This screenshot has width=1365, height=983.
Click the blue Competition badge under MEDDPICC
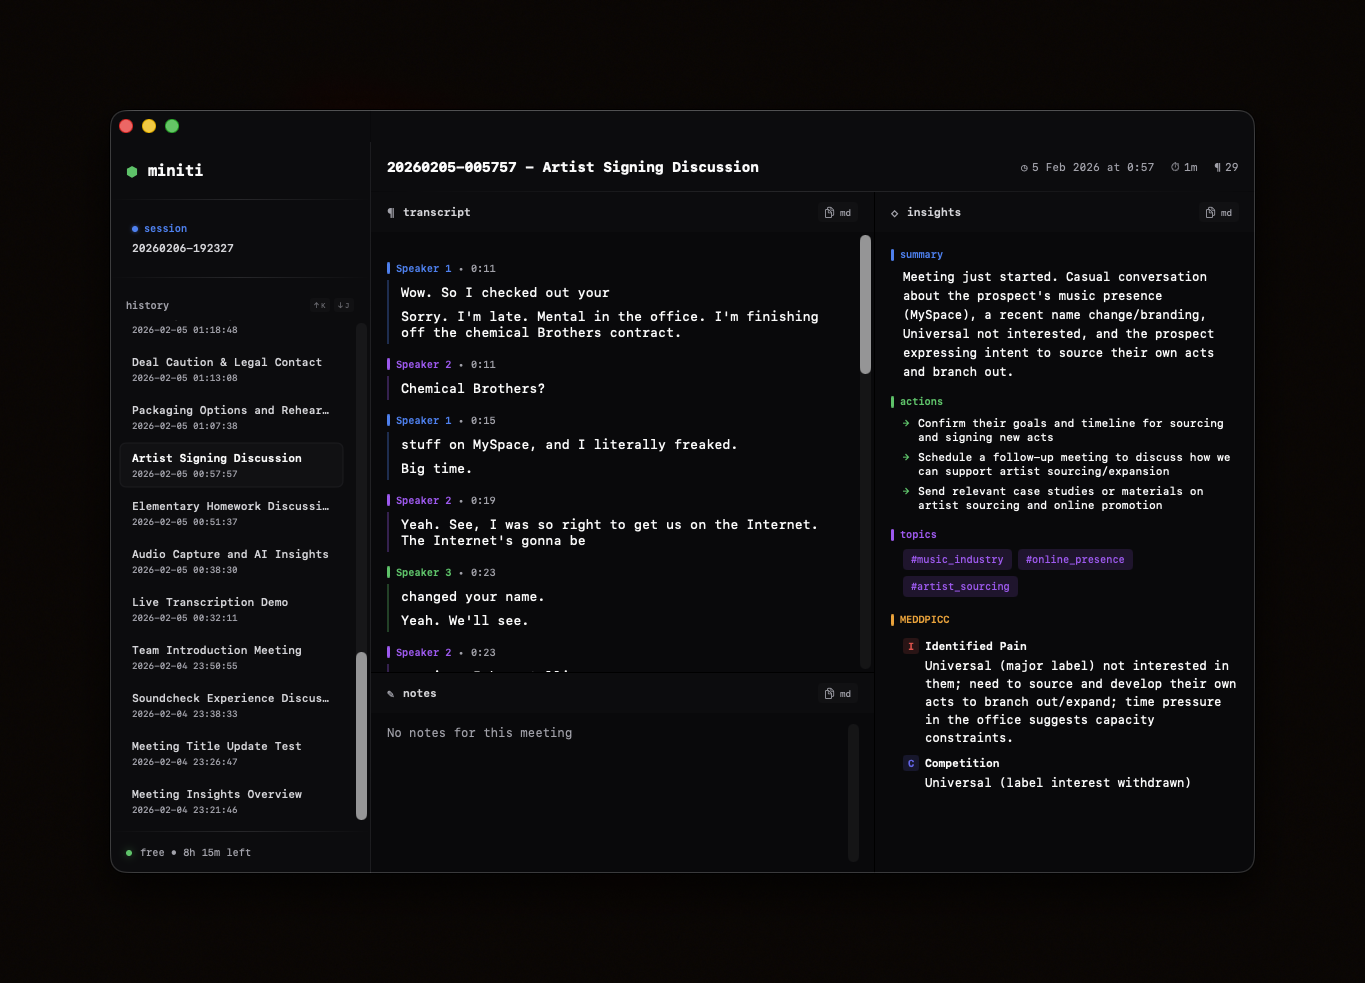tap(910, 763)
